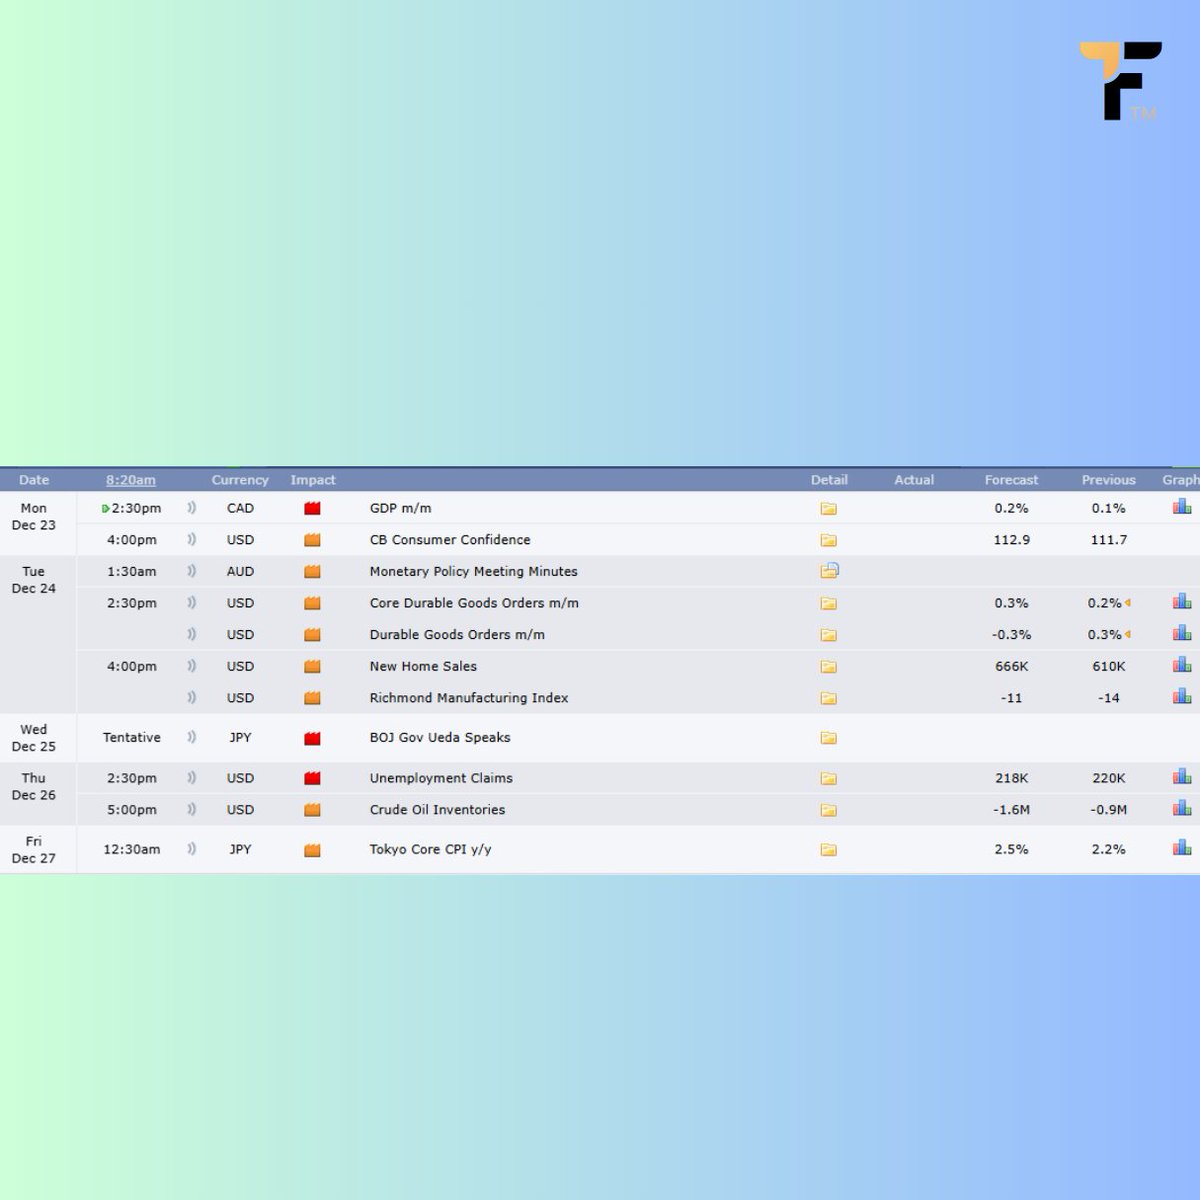The image size is (1200, 1200).
Task: Open detail folder for Crude Oil Inventories
Action: click(x=828, y=810)
